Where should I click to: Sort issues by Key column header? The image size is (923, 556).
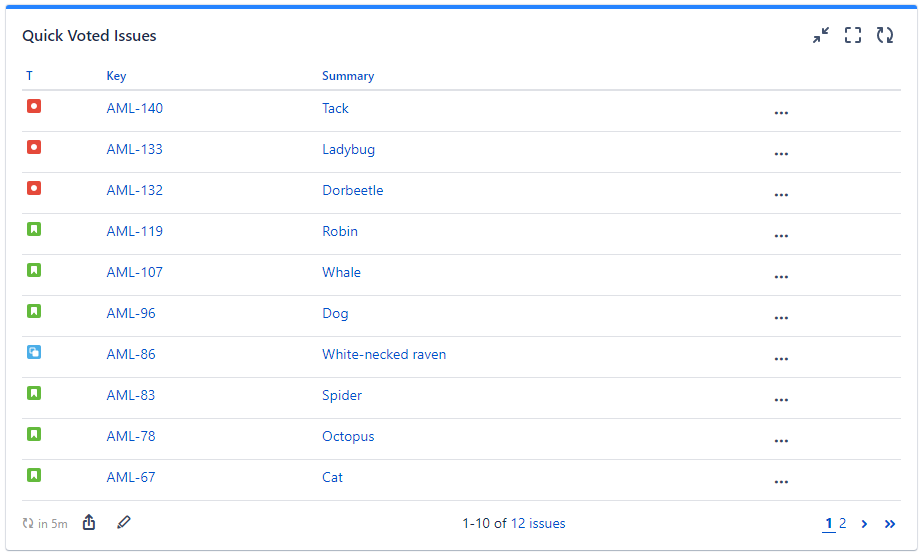point(116,76)
